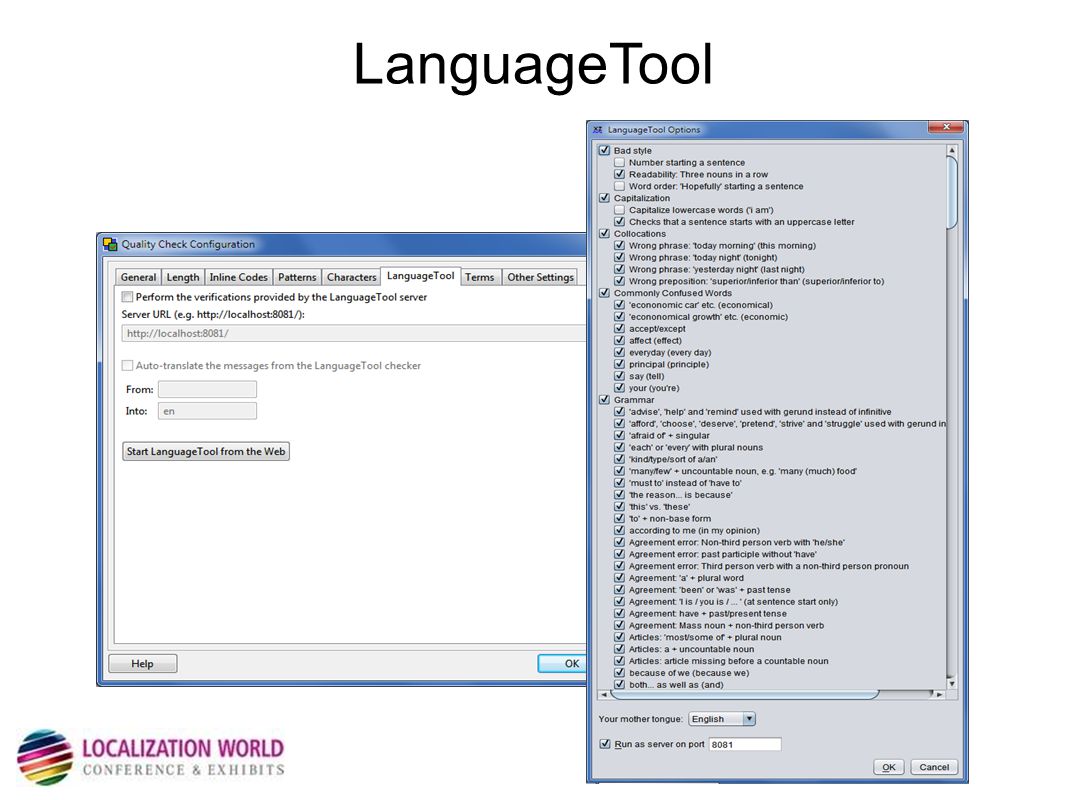Toggle the Bad style category checkbox
Image resolution: width=1066 pixels, height=800 pixels.
point(604,150)
